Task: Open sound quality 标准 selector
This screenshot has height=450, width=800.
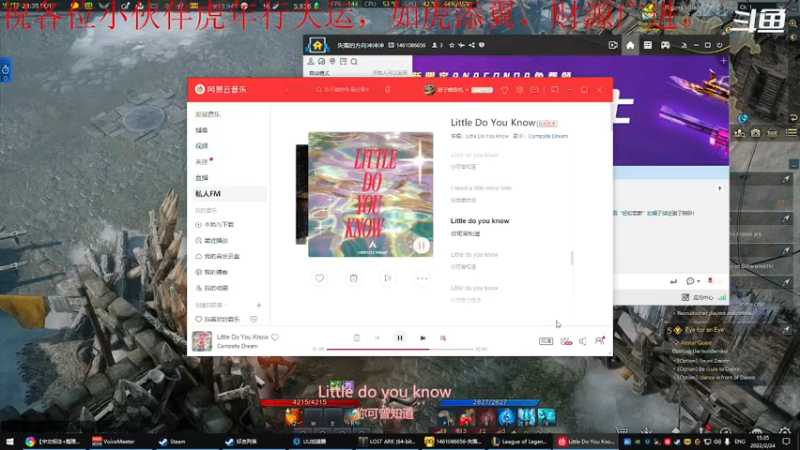Action: pos(546,341)
